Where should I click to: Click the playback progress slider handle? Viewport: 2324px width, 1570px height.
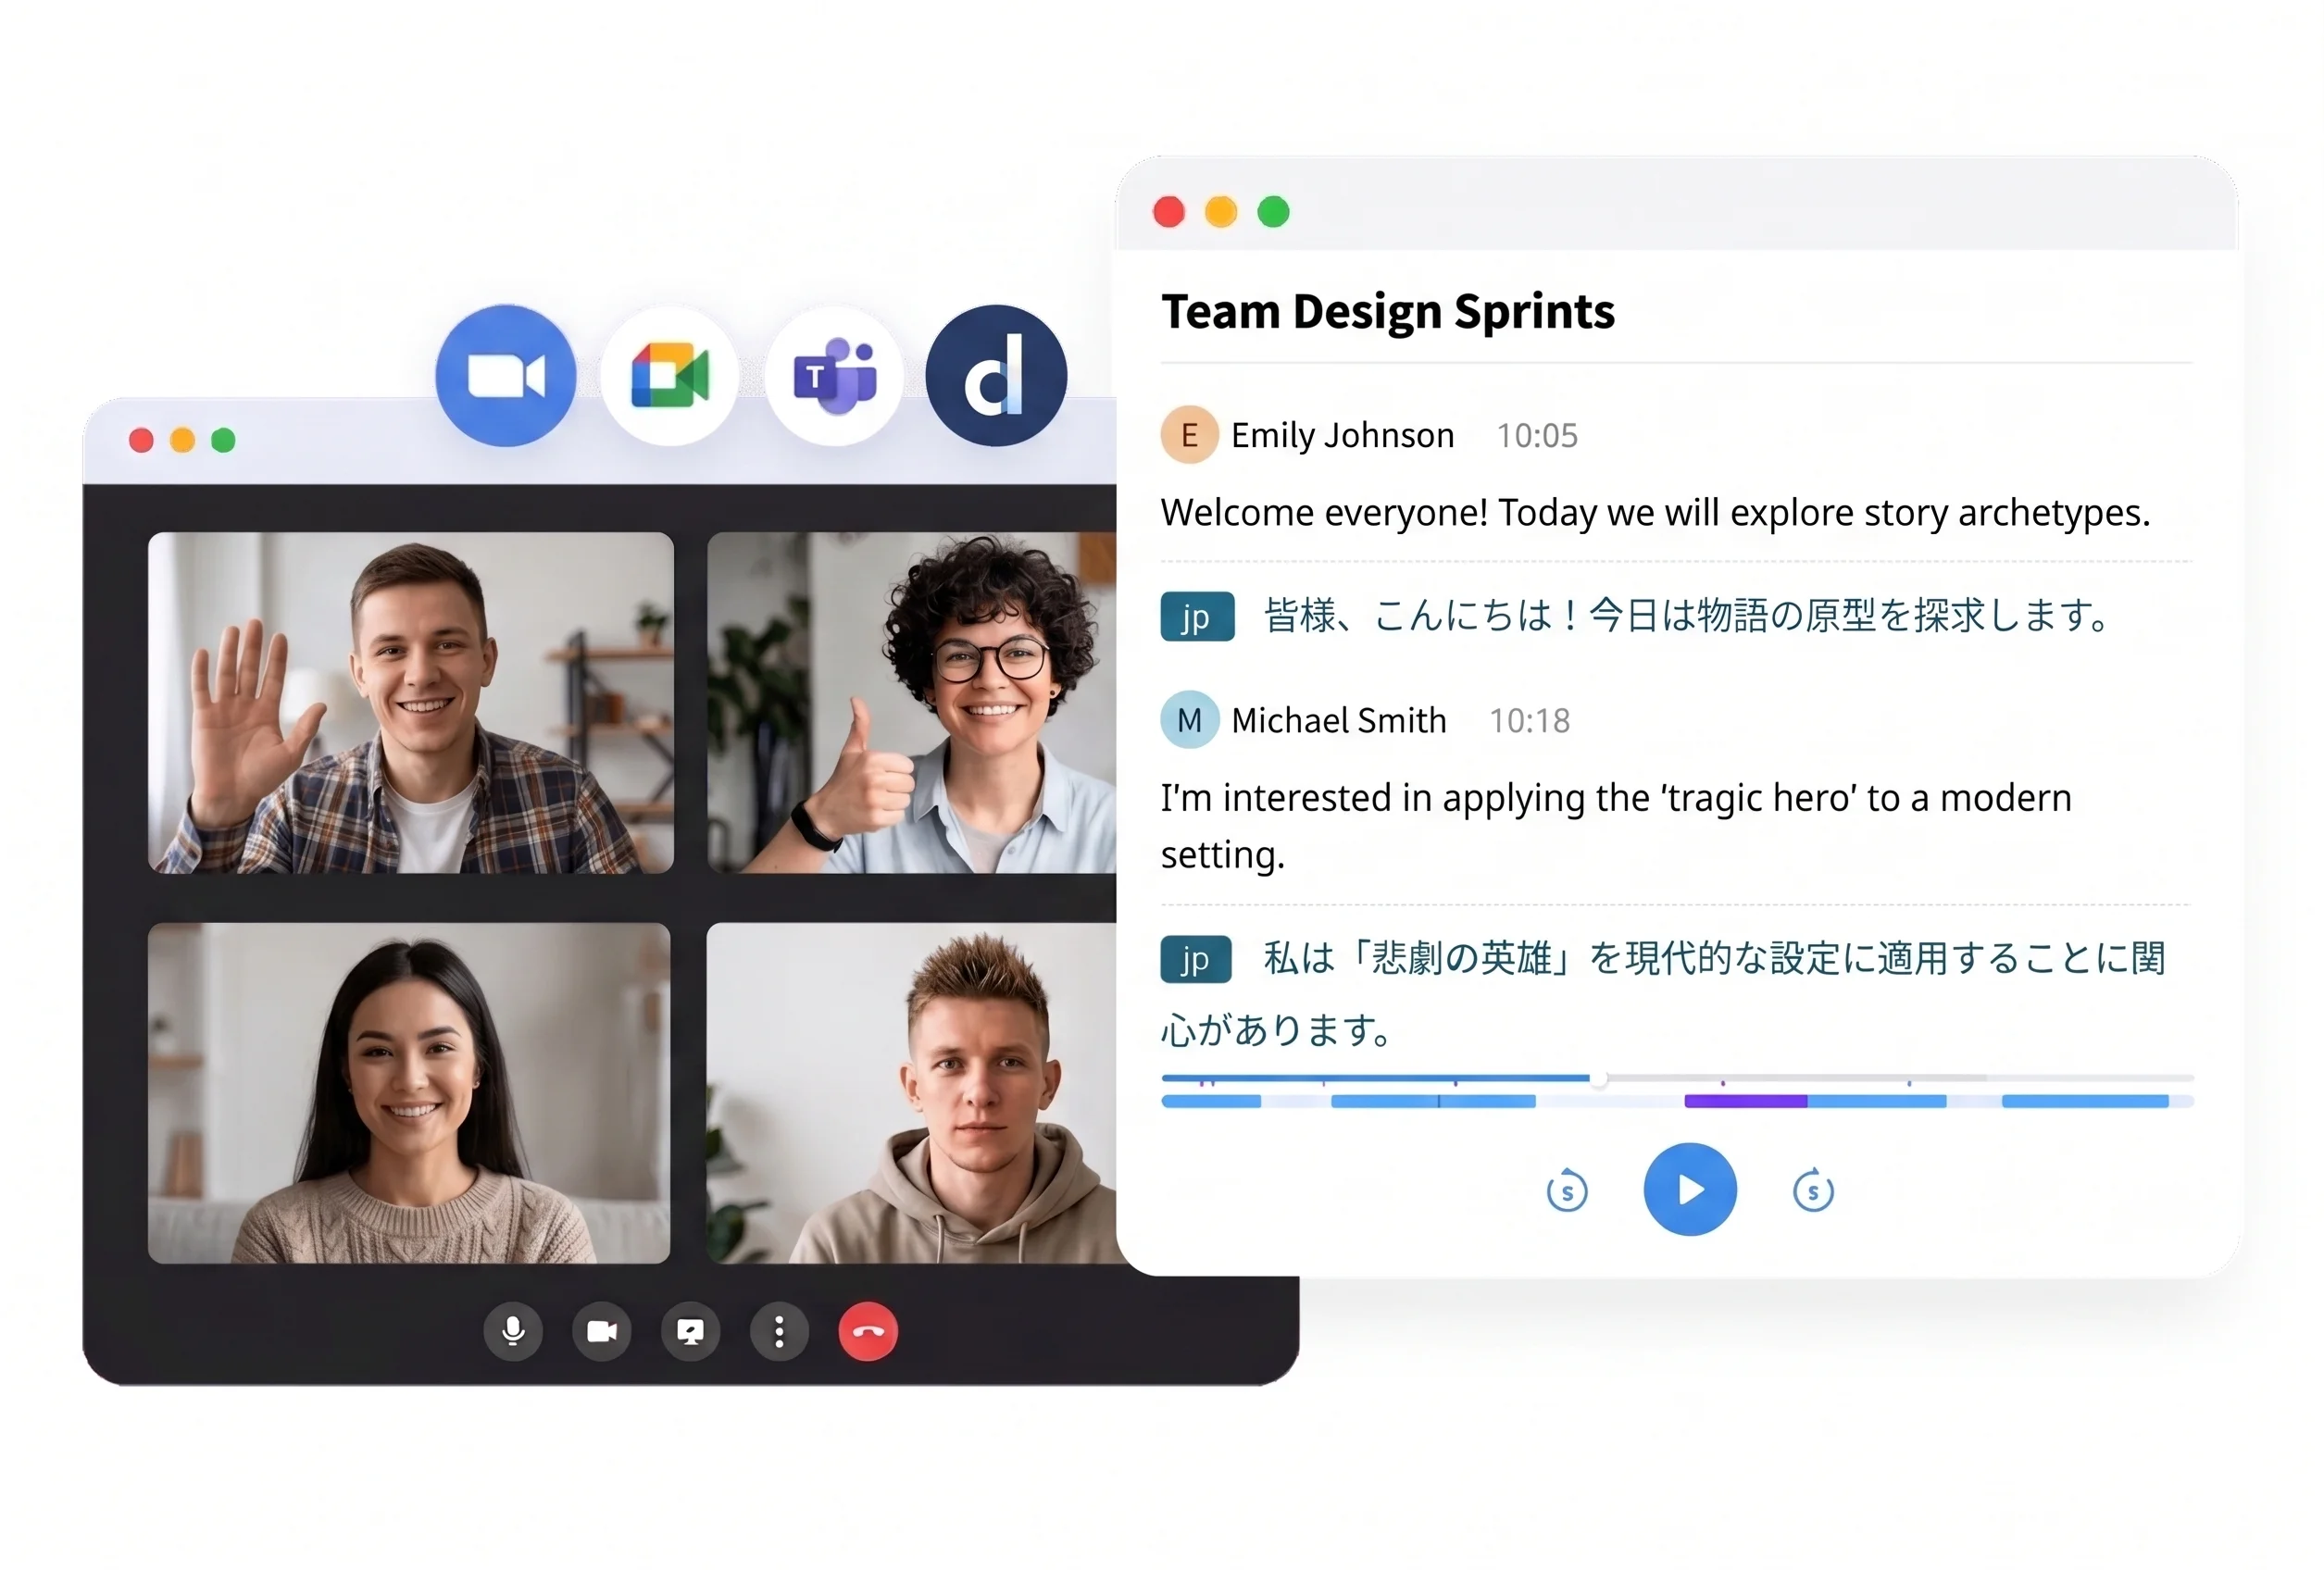pyautogui.click(x=1599, y=1079)
